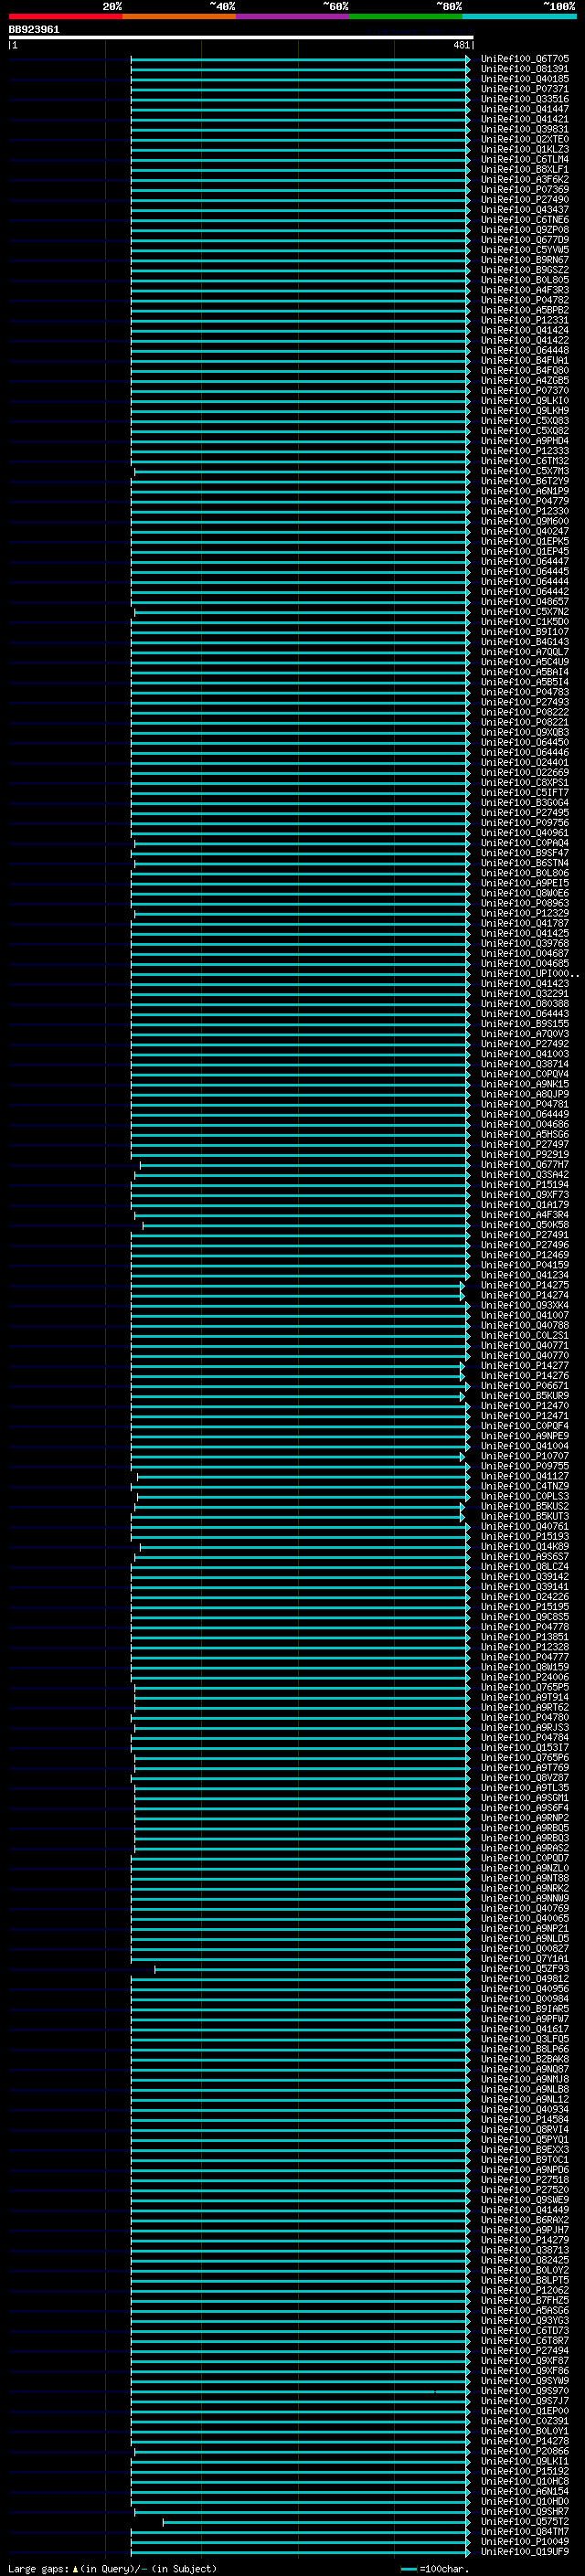The width and height of the screenshot is (585, 2576).
Task: Select hit label UniRef100_O64447
Action: click(525, 561)
